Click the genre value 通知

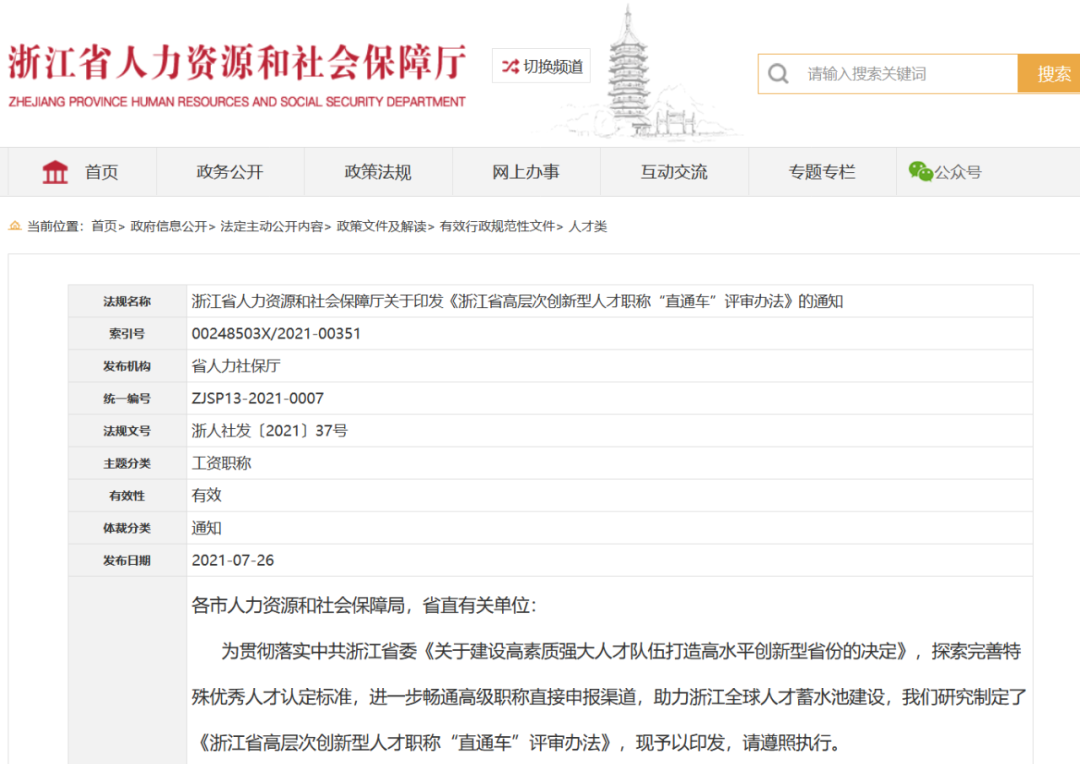pos(207,528)
